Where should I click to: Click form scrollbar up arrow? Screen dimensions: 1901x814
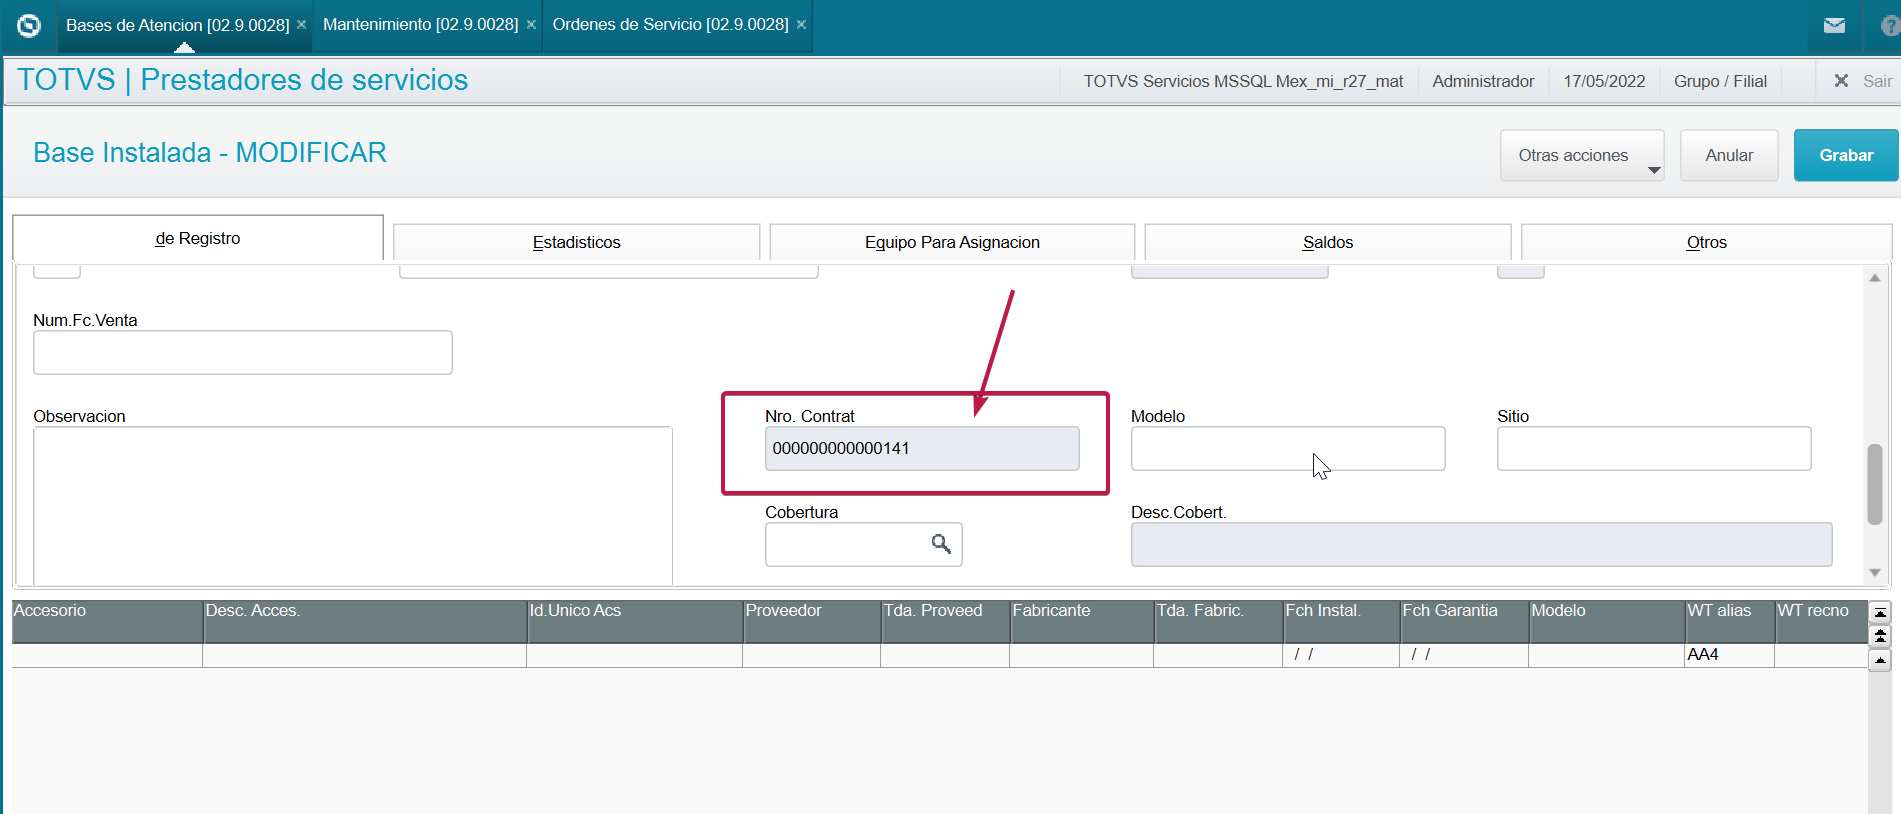pos(1875,278)
